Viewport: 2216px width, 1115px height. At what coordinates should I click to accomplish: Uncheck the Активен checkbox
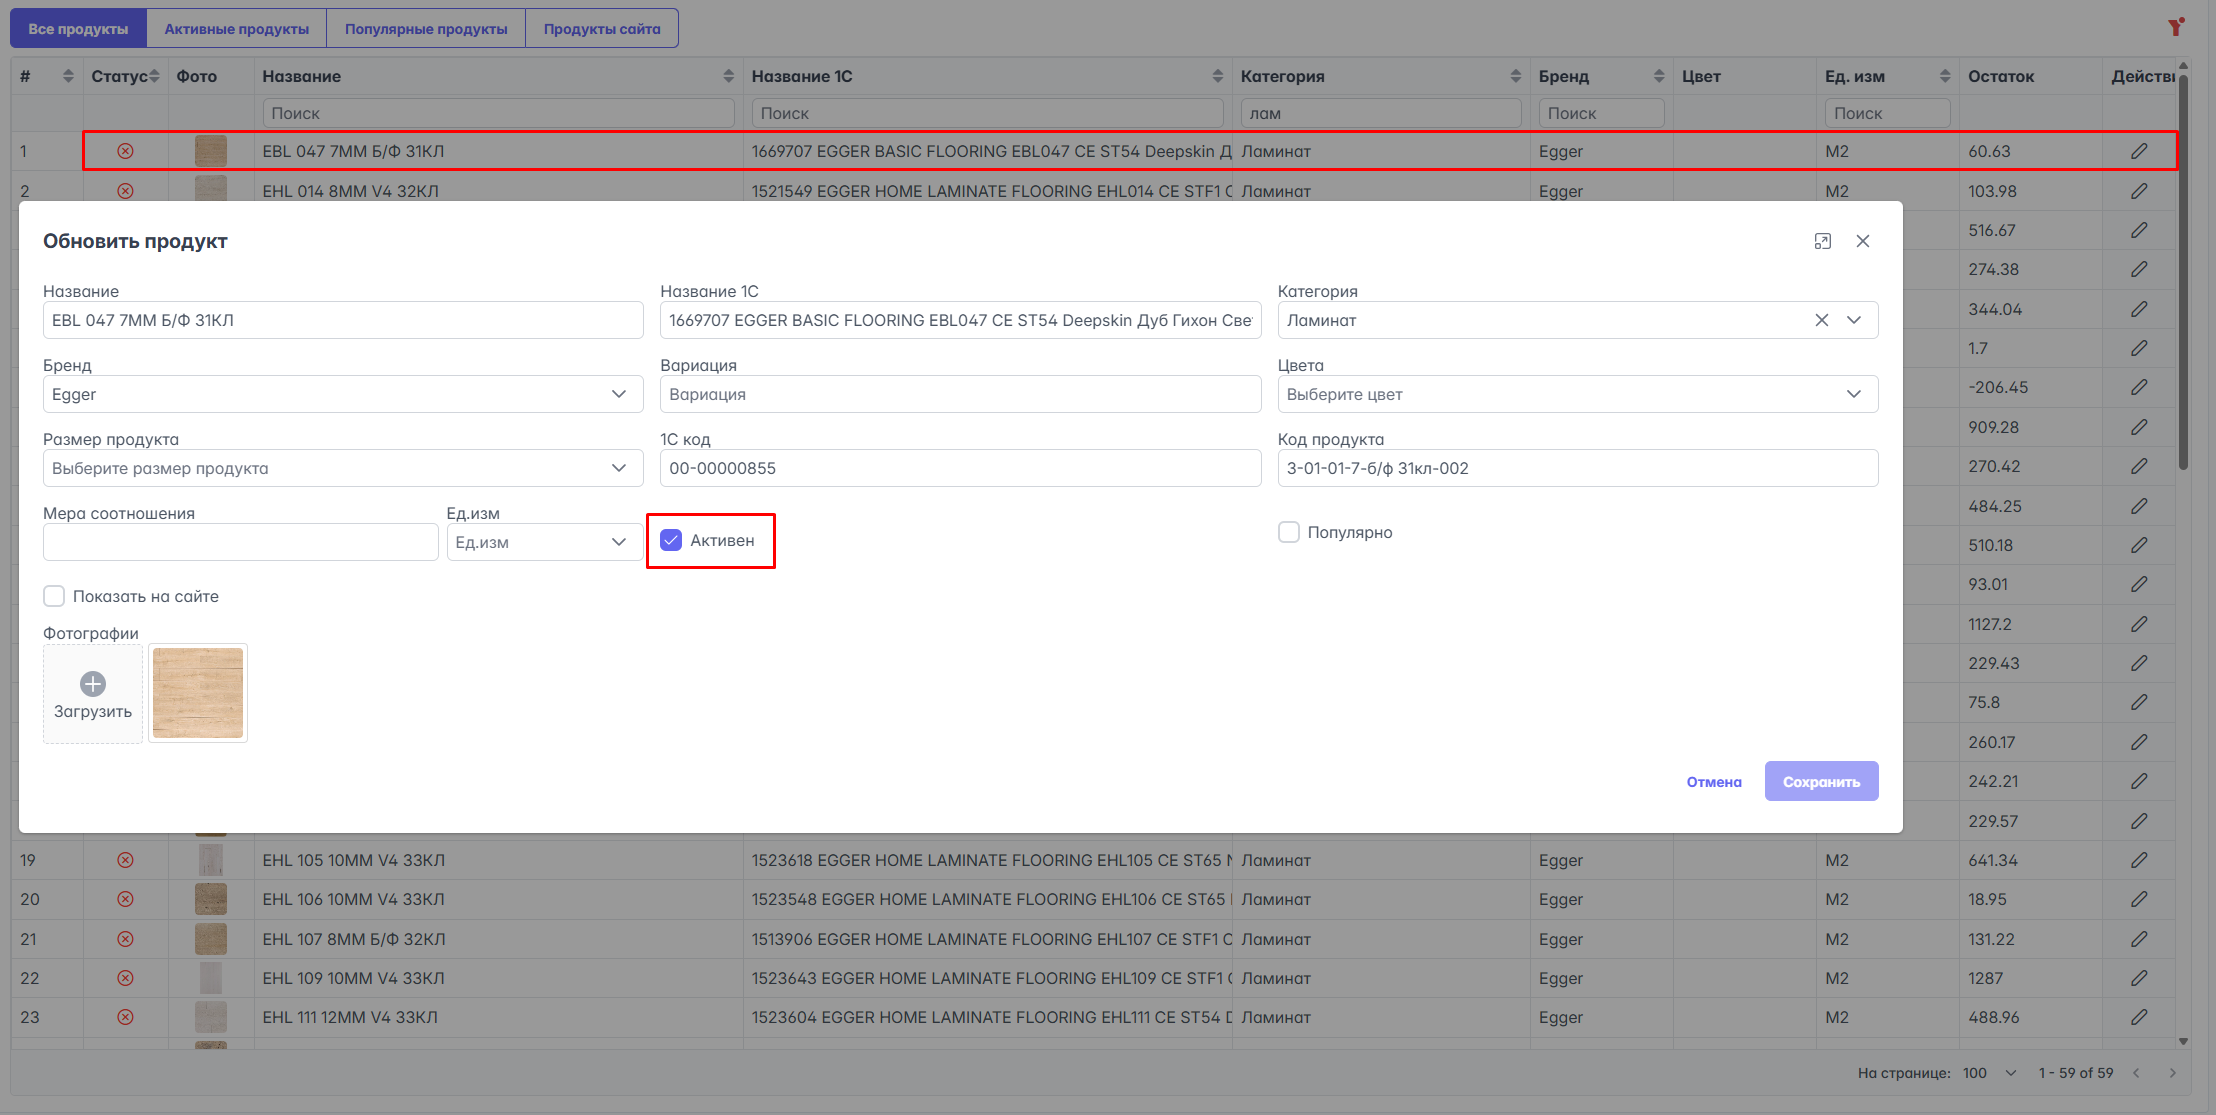671,540
